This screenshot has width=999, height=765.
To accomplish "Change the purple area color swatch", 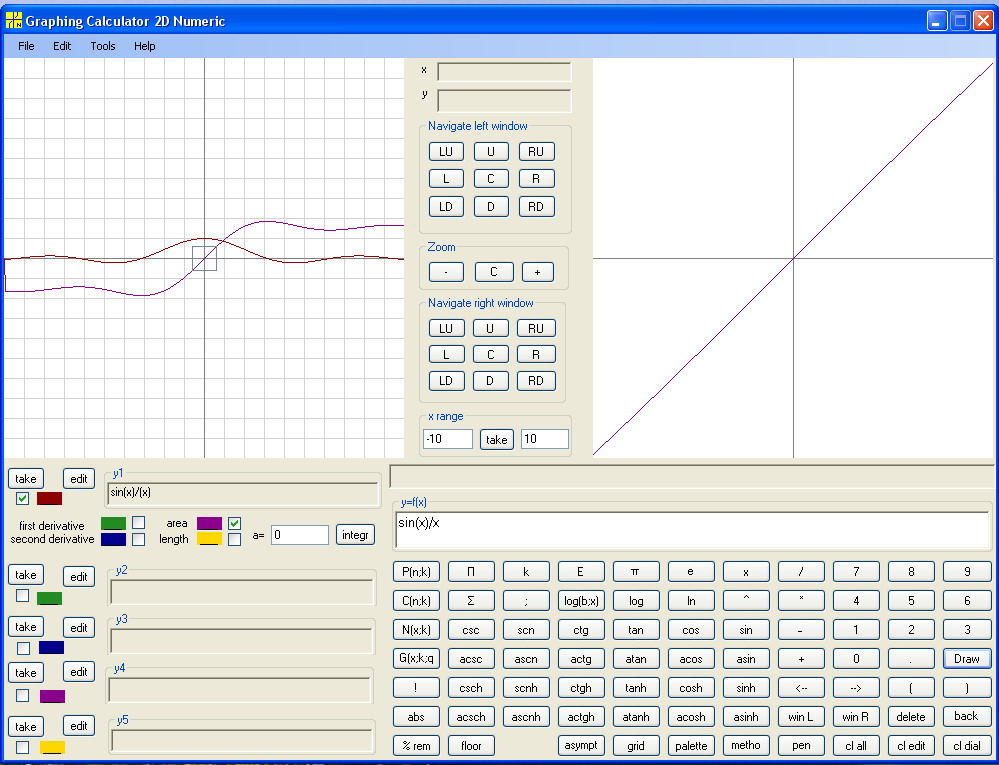I will [x=209, y=524].
